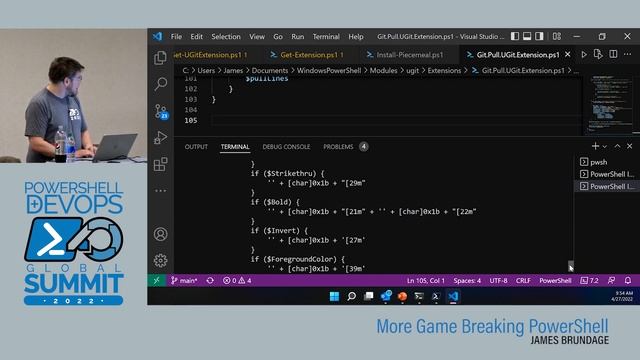Open errors and warnings count in status bar
Image resolution: width=640 pixels, height=360 pixels.
(237, 280)
